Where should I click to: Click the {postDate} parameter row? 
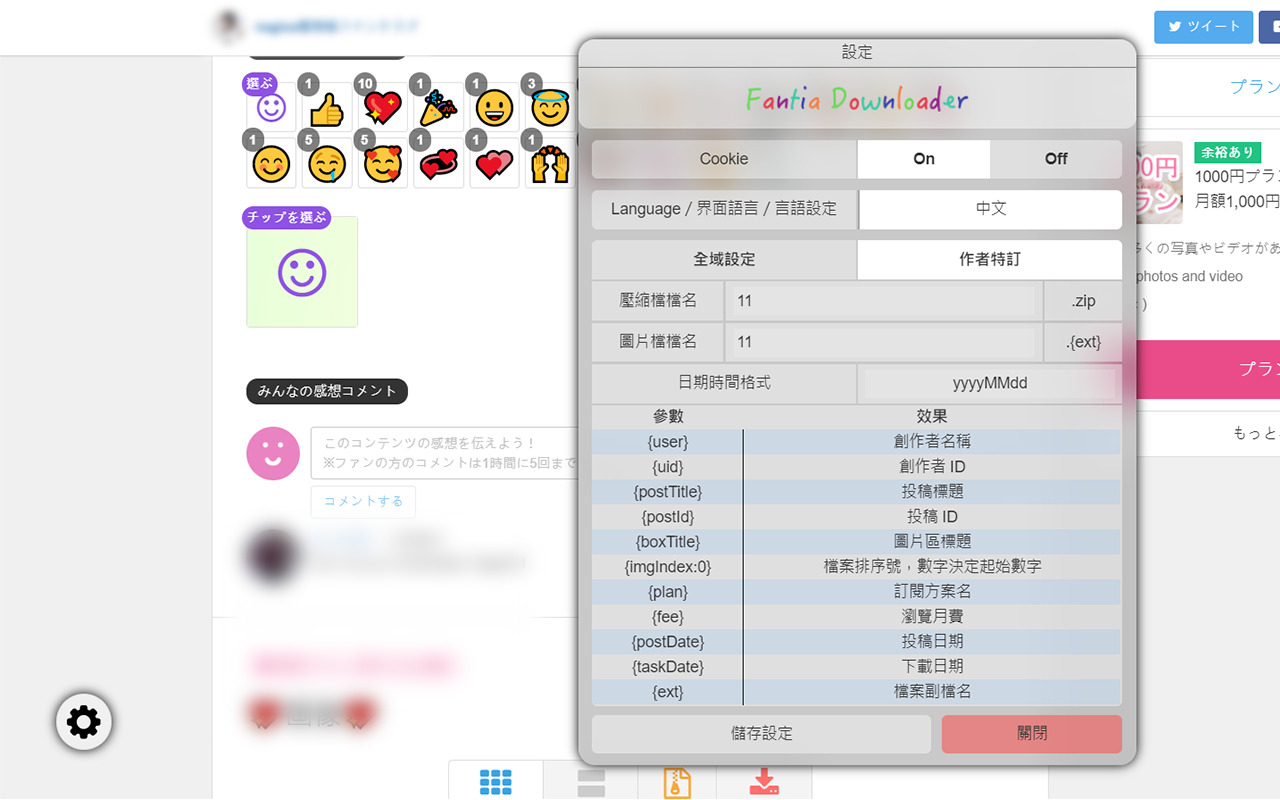click(x=857, y=642)
